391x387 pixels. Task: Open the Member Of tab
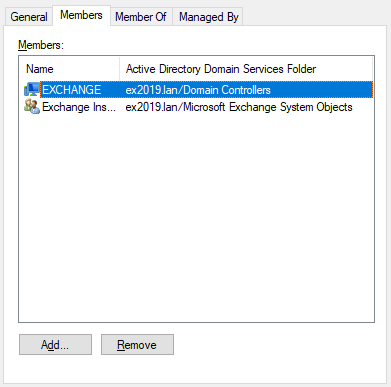pos(141,17)
